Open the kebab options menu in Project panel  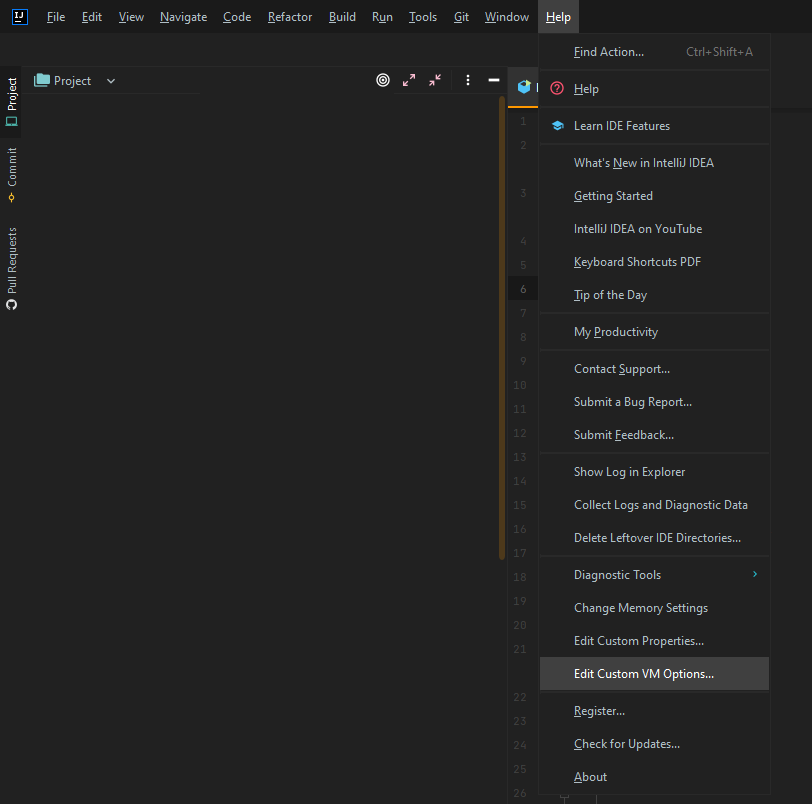pyautogui.click(x=467, y=80)
